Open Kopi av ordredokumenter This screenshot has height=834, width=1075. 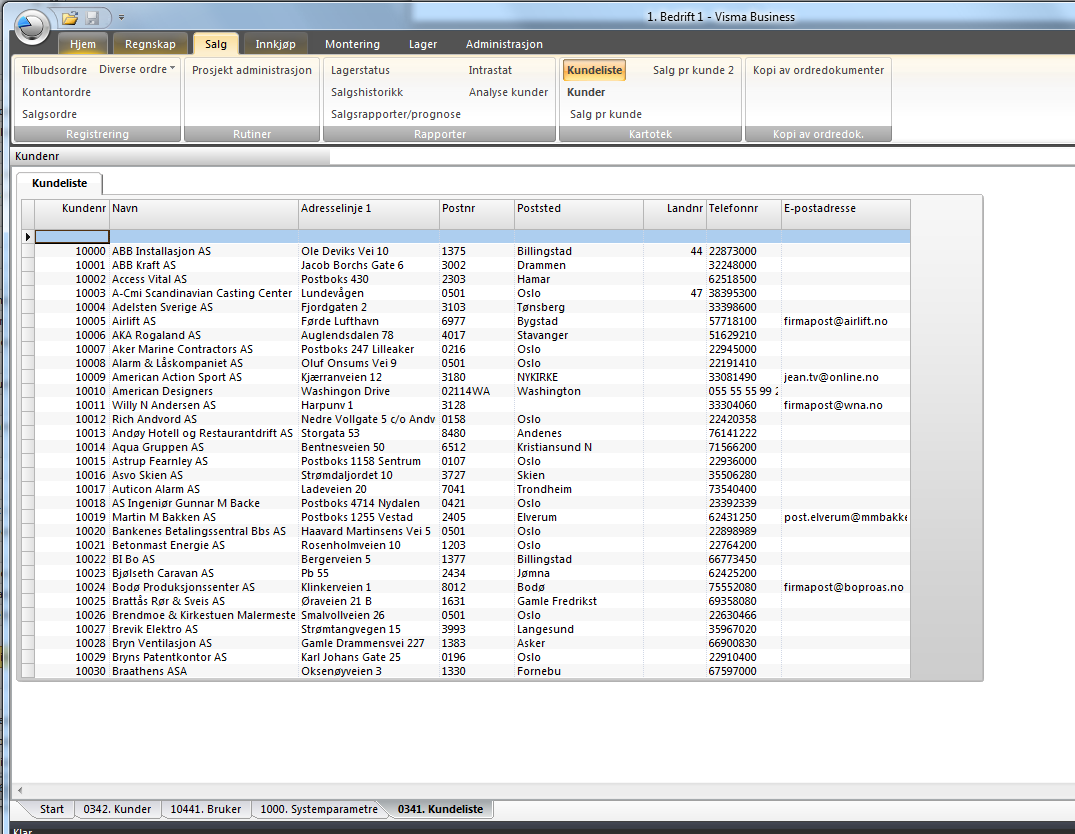[818, 70]
